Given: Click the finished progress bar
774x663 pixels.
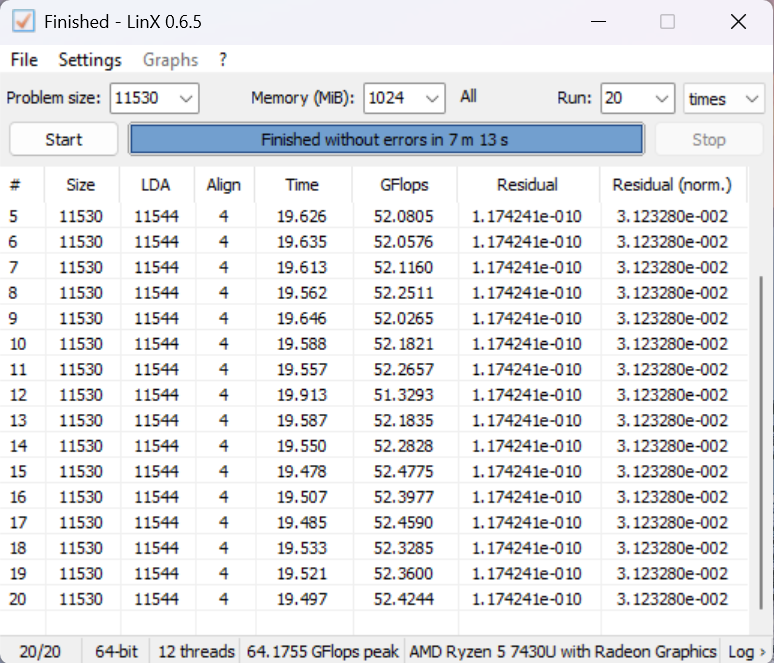Looking at the screenshot, I should tap(385, 139).
